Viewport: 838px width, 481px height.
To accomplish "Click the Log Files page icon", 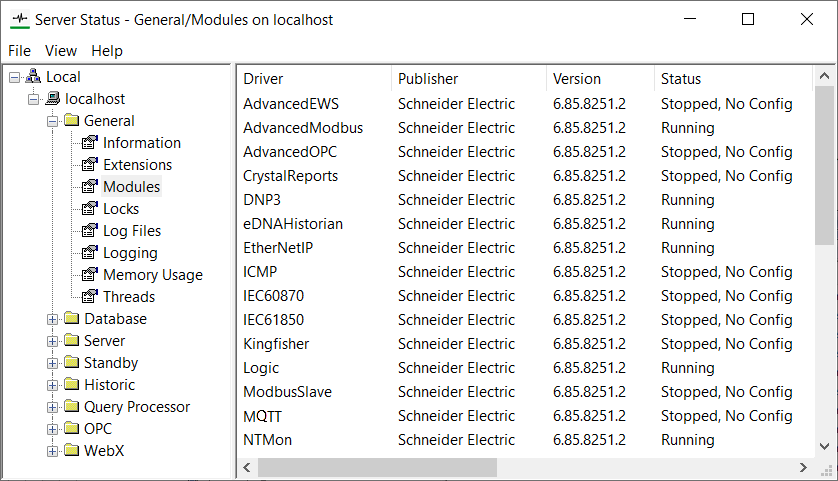I will click(90, 231).
